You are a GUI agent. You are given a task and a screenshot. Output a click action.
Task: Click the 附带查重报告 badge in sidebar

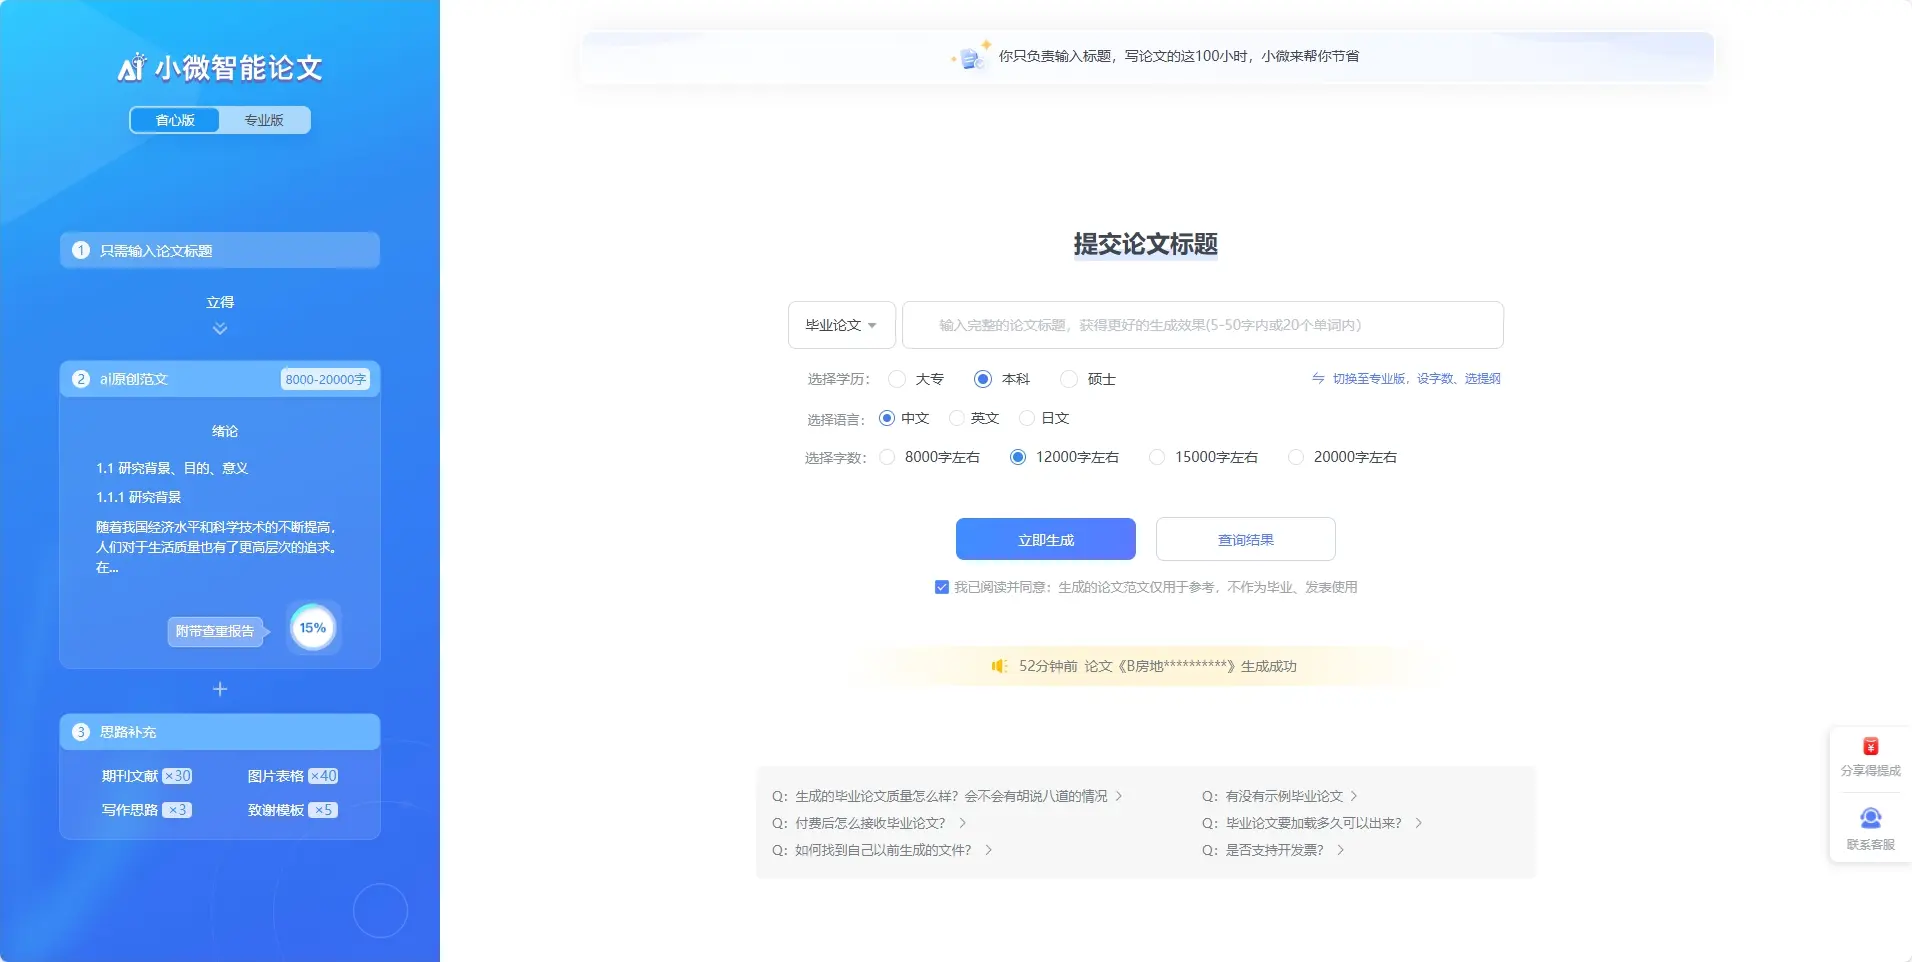coord(216,631)
